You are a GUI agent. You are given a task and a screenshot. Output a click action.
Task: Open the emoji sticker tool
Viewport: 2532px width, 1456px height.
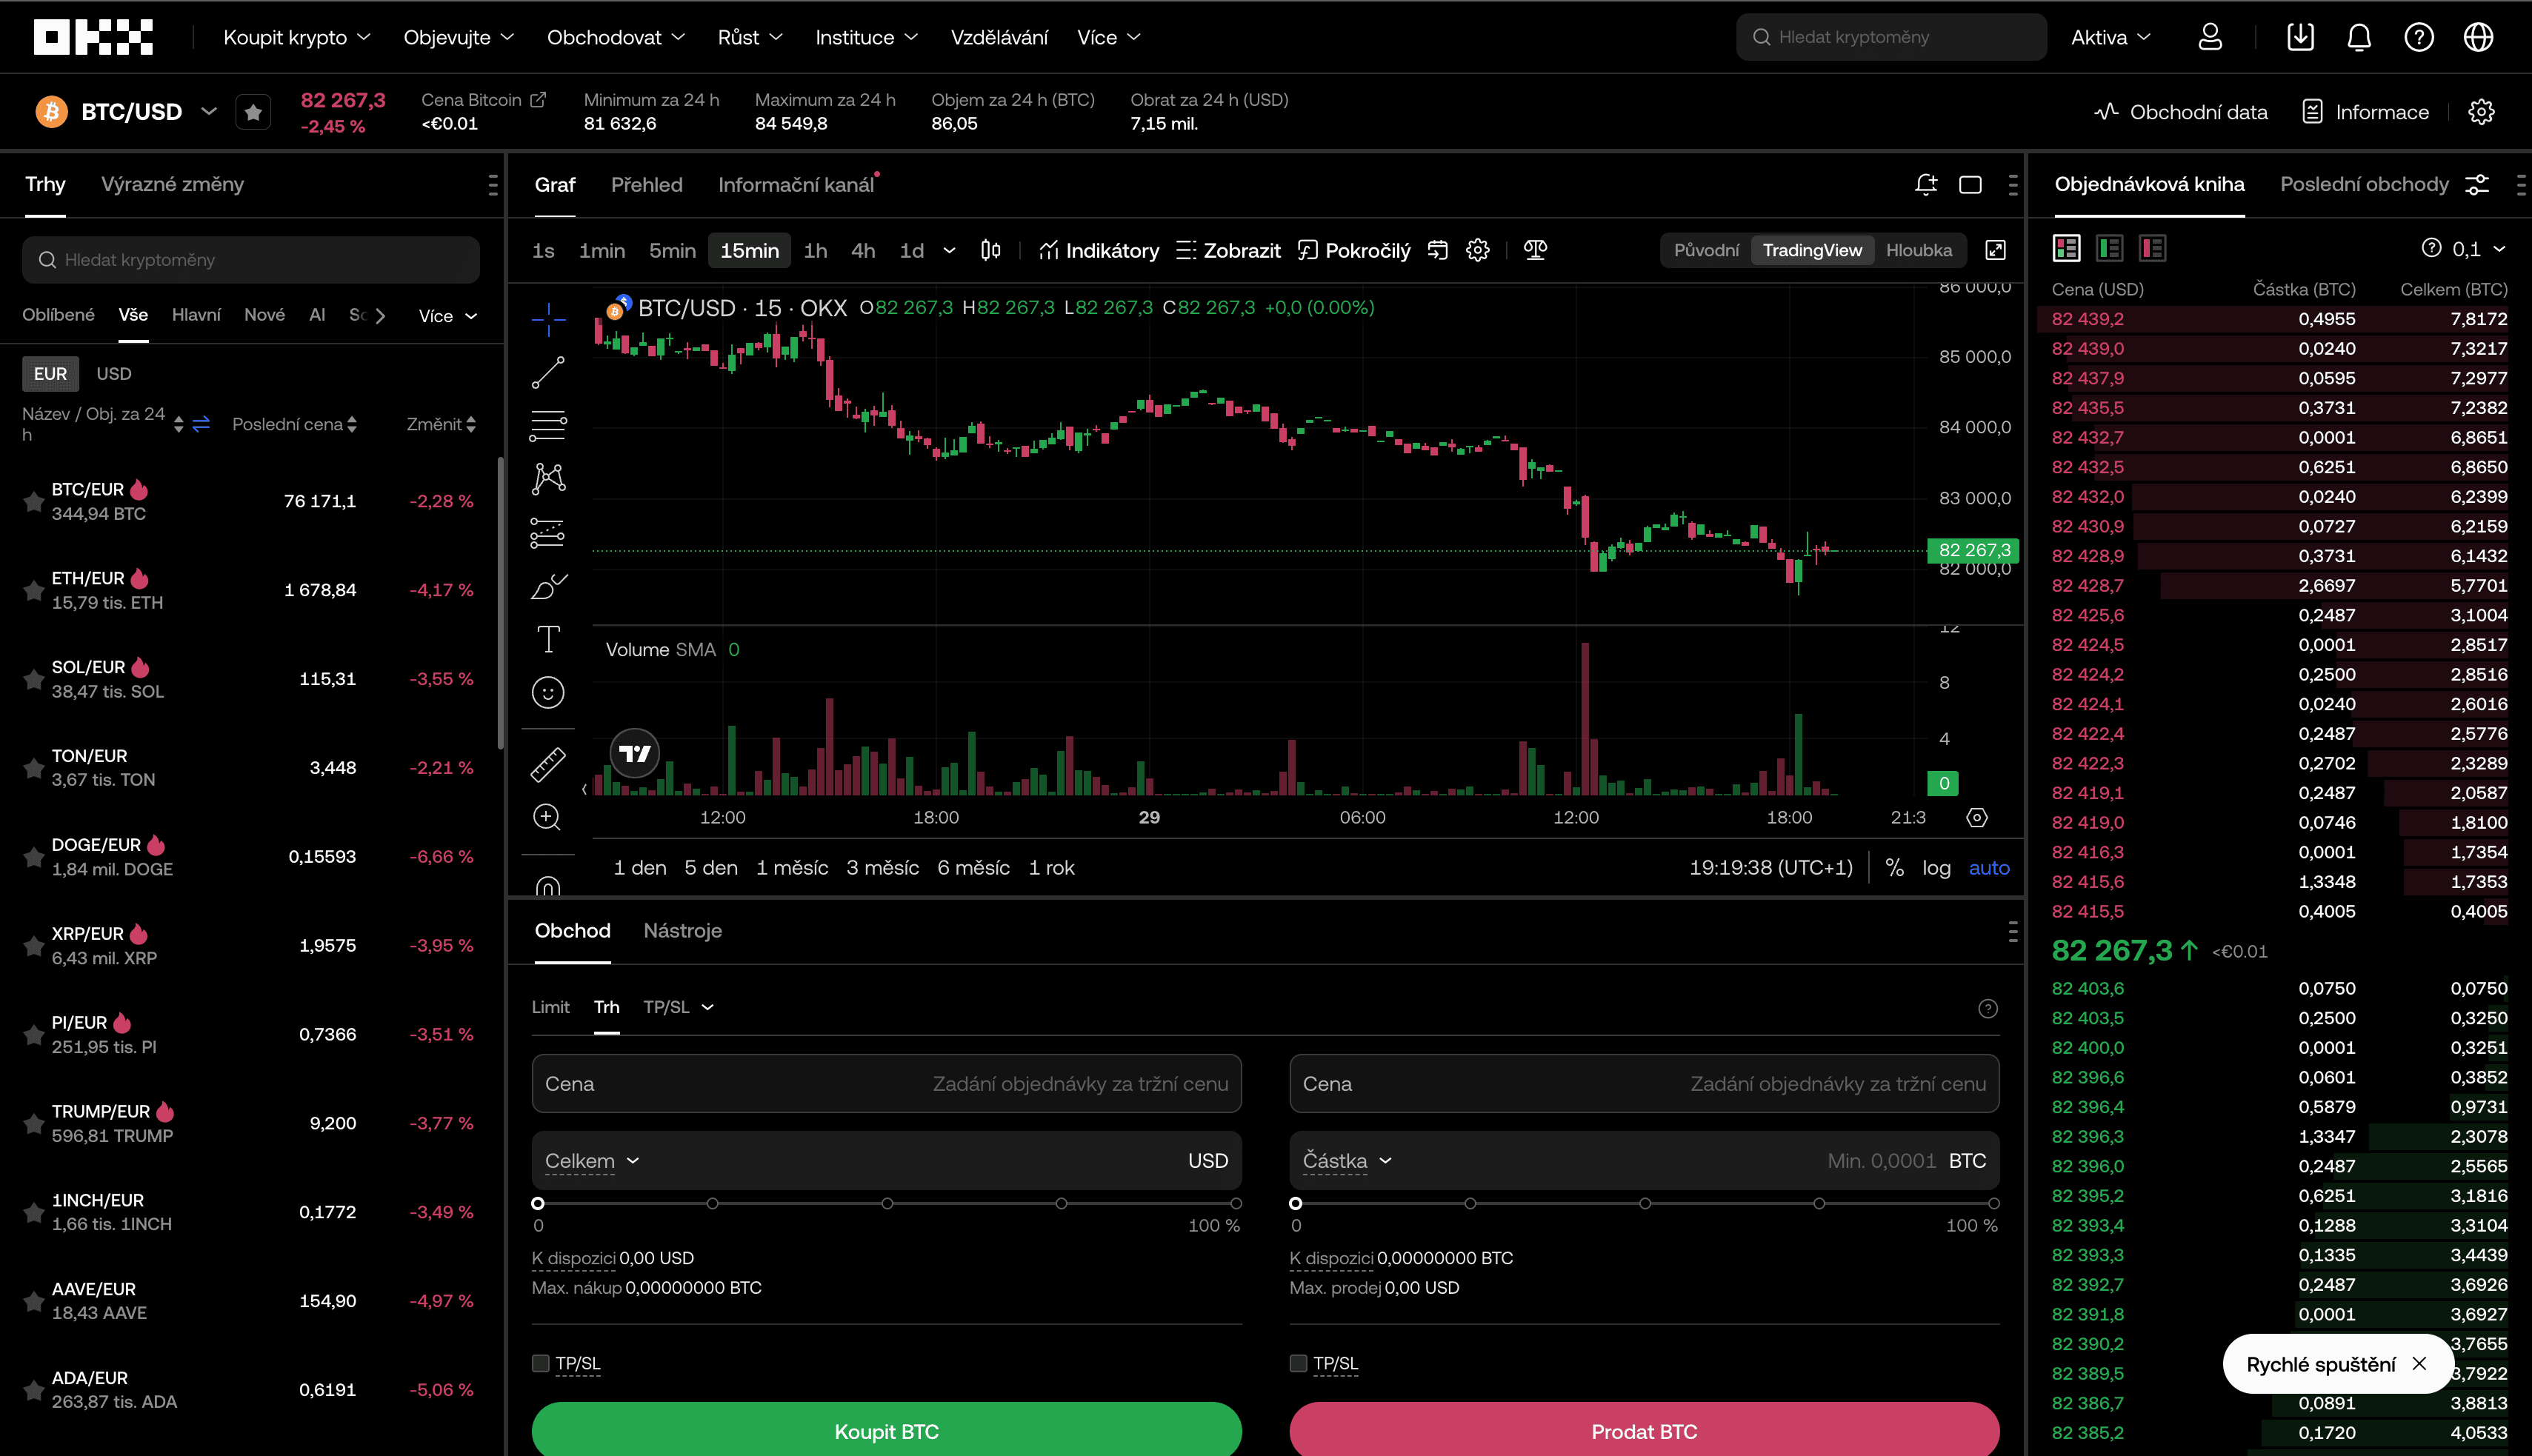tap(548, 692)
